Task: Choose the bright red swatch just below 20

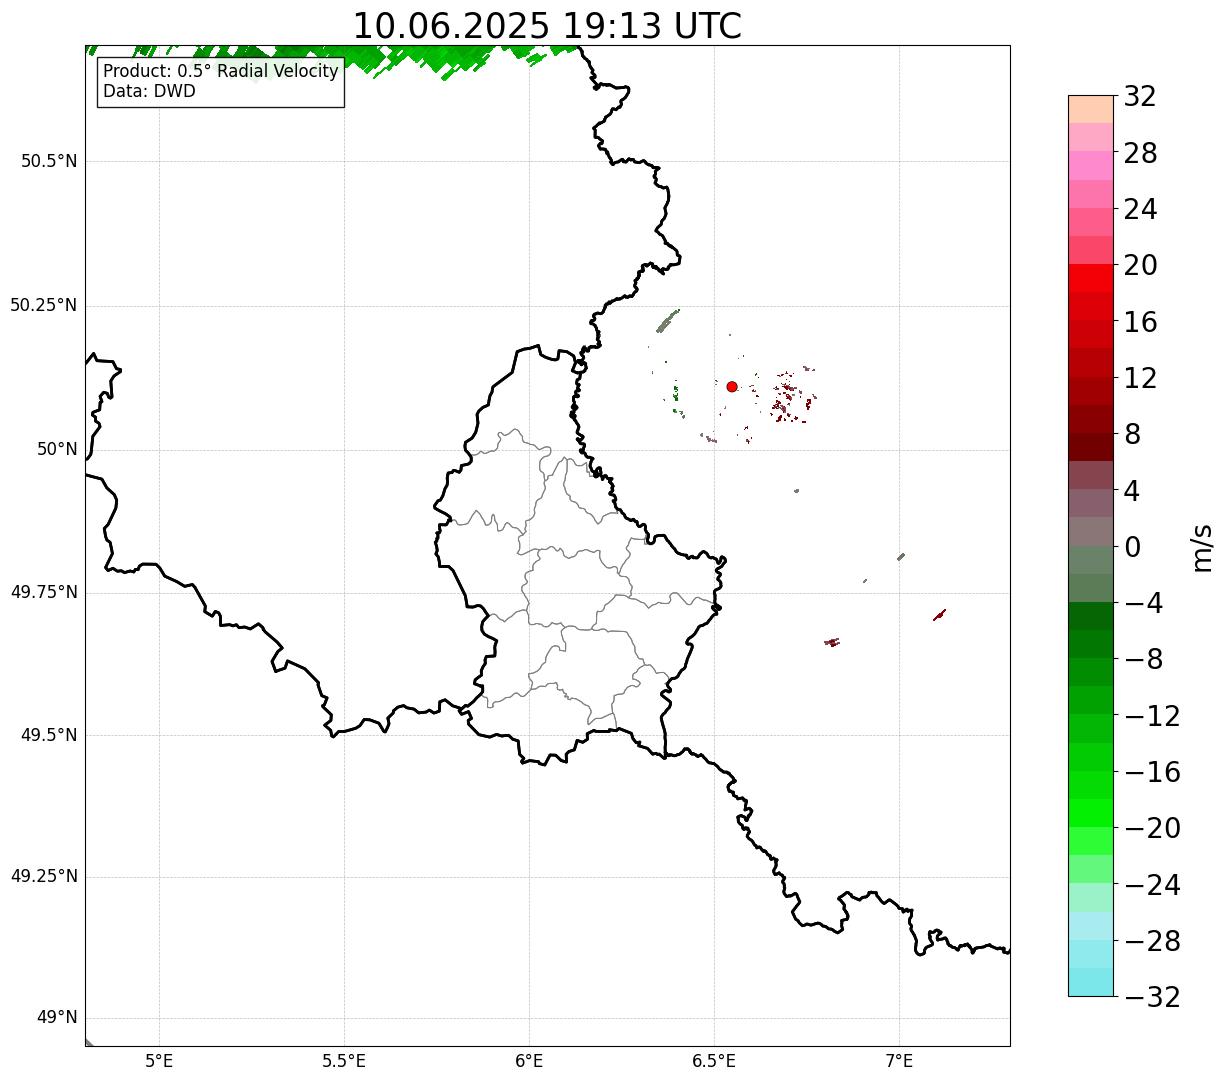Action: click(x=1091, y=278)
